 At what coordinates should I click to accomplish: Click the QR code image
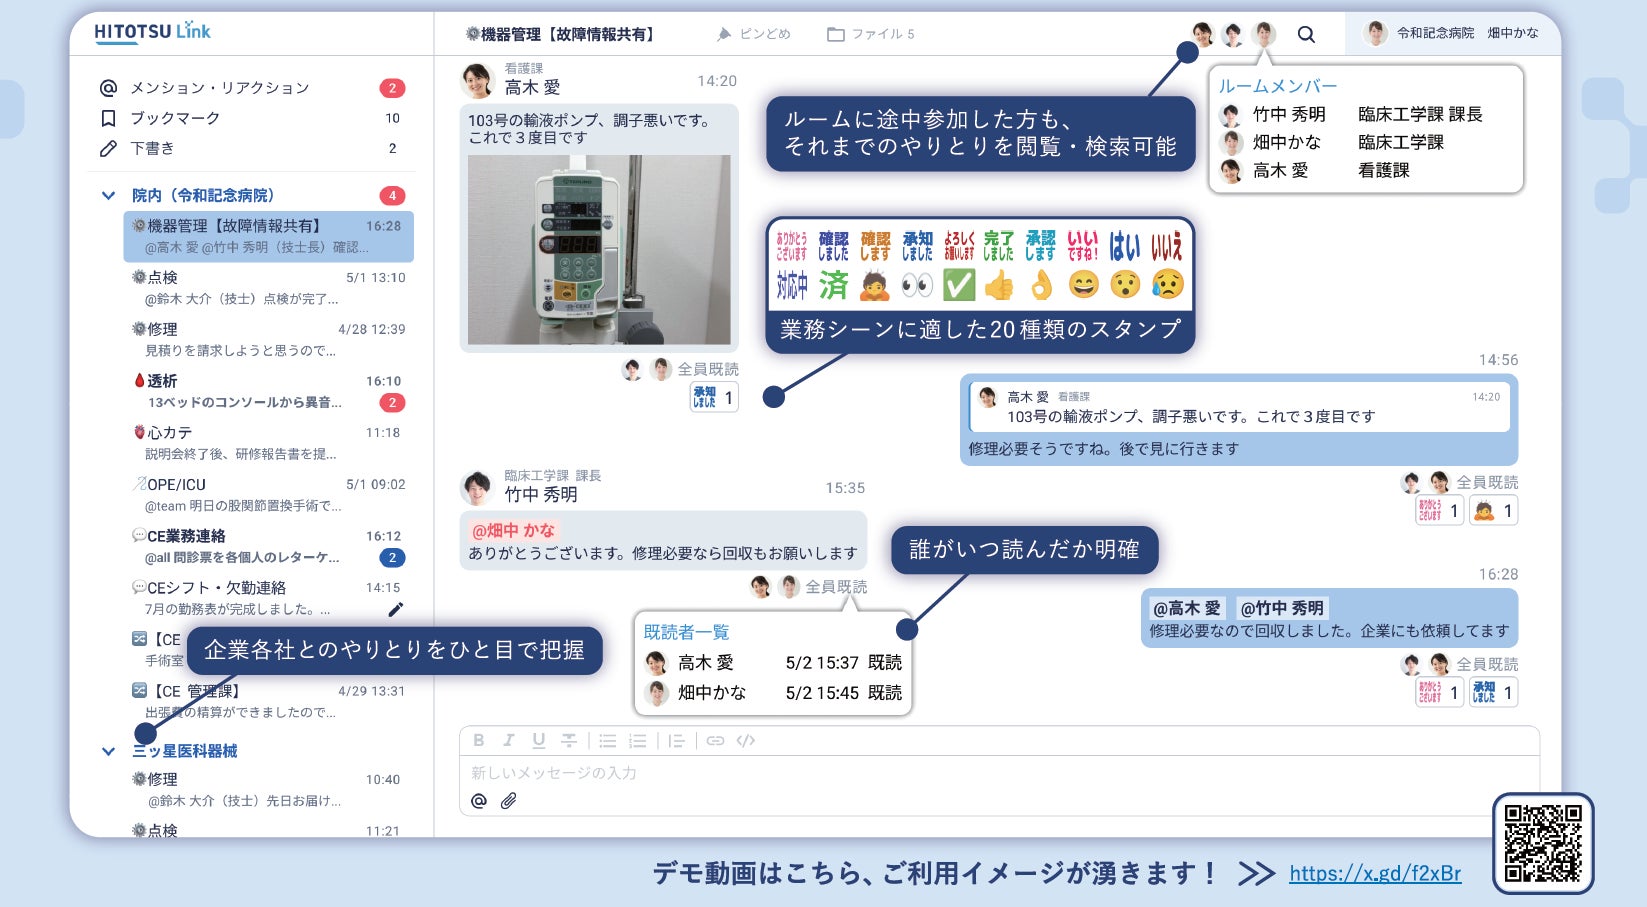coord(1543,844)
